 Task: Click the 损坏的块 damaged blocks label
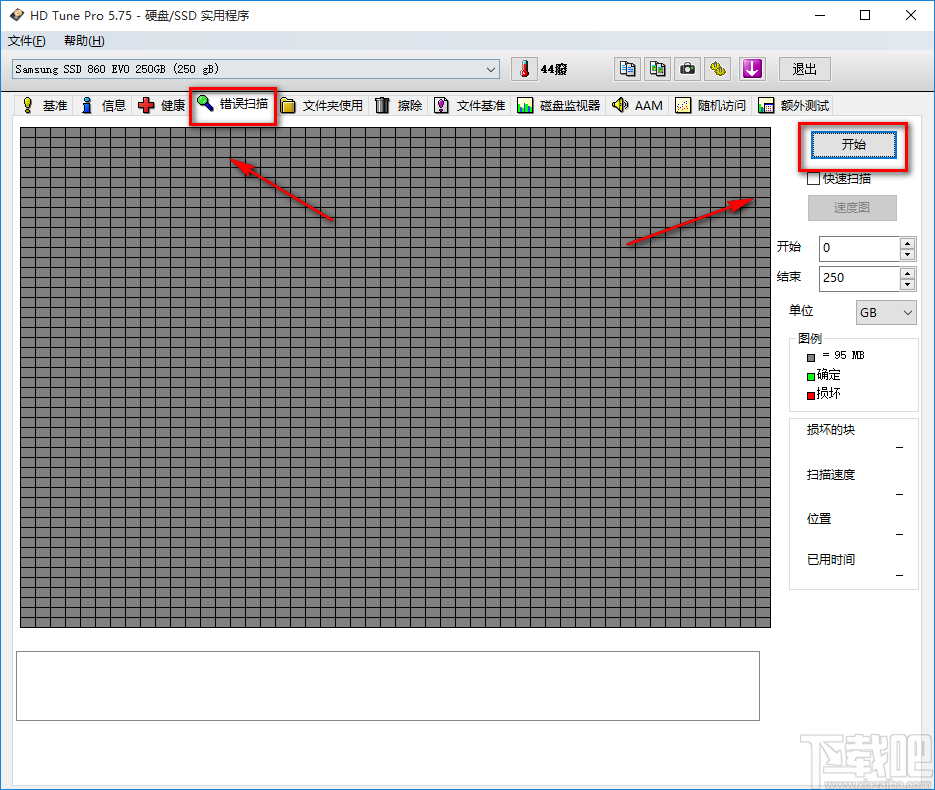[831, 430]
